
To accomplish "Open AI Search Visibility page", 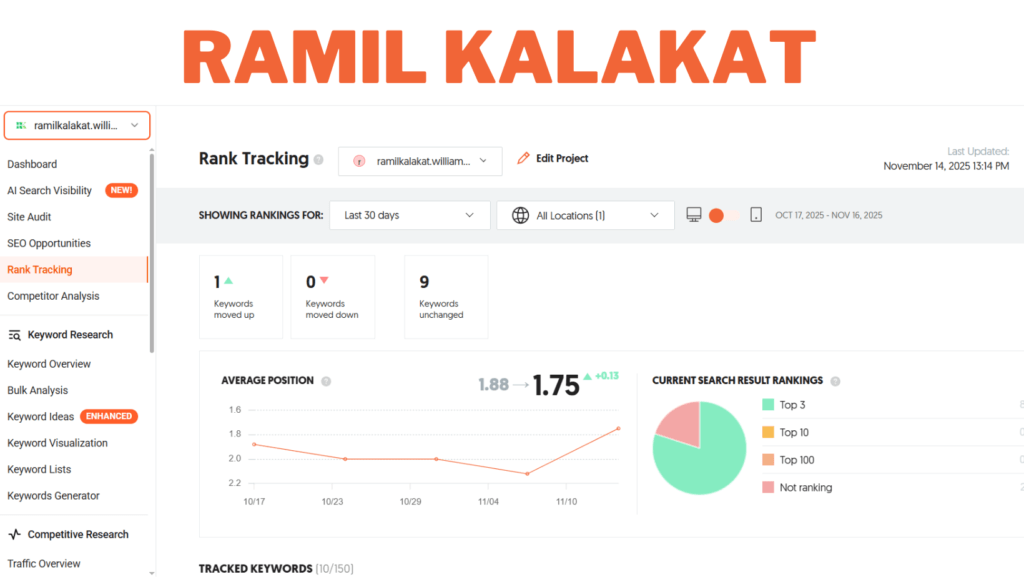I will pyautogui.click(x=50, y=190).
